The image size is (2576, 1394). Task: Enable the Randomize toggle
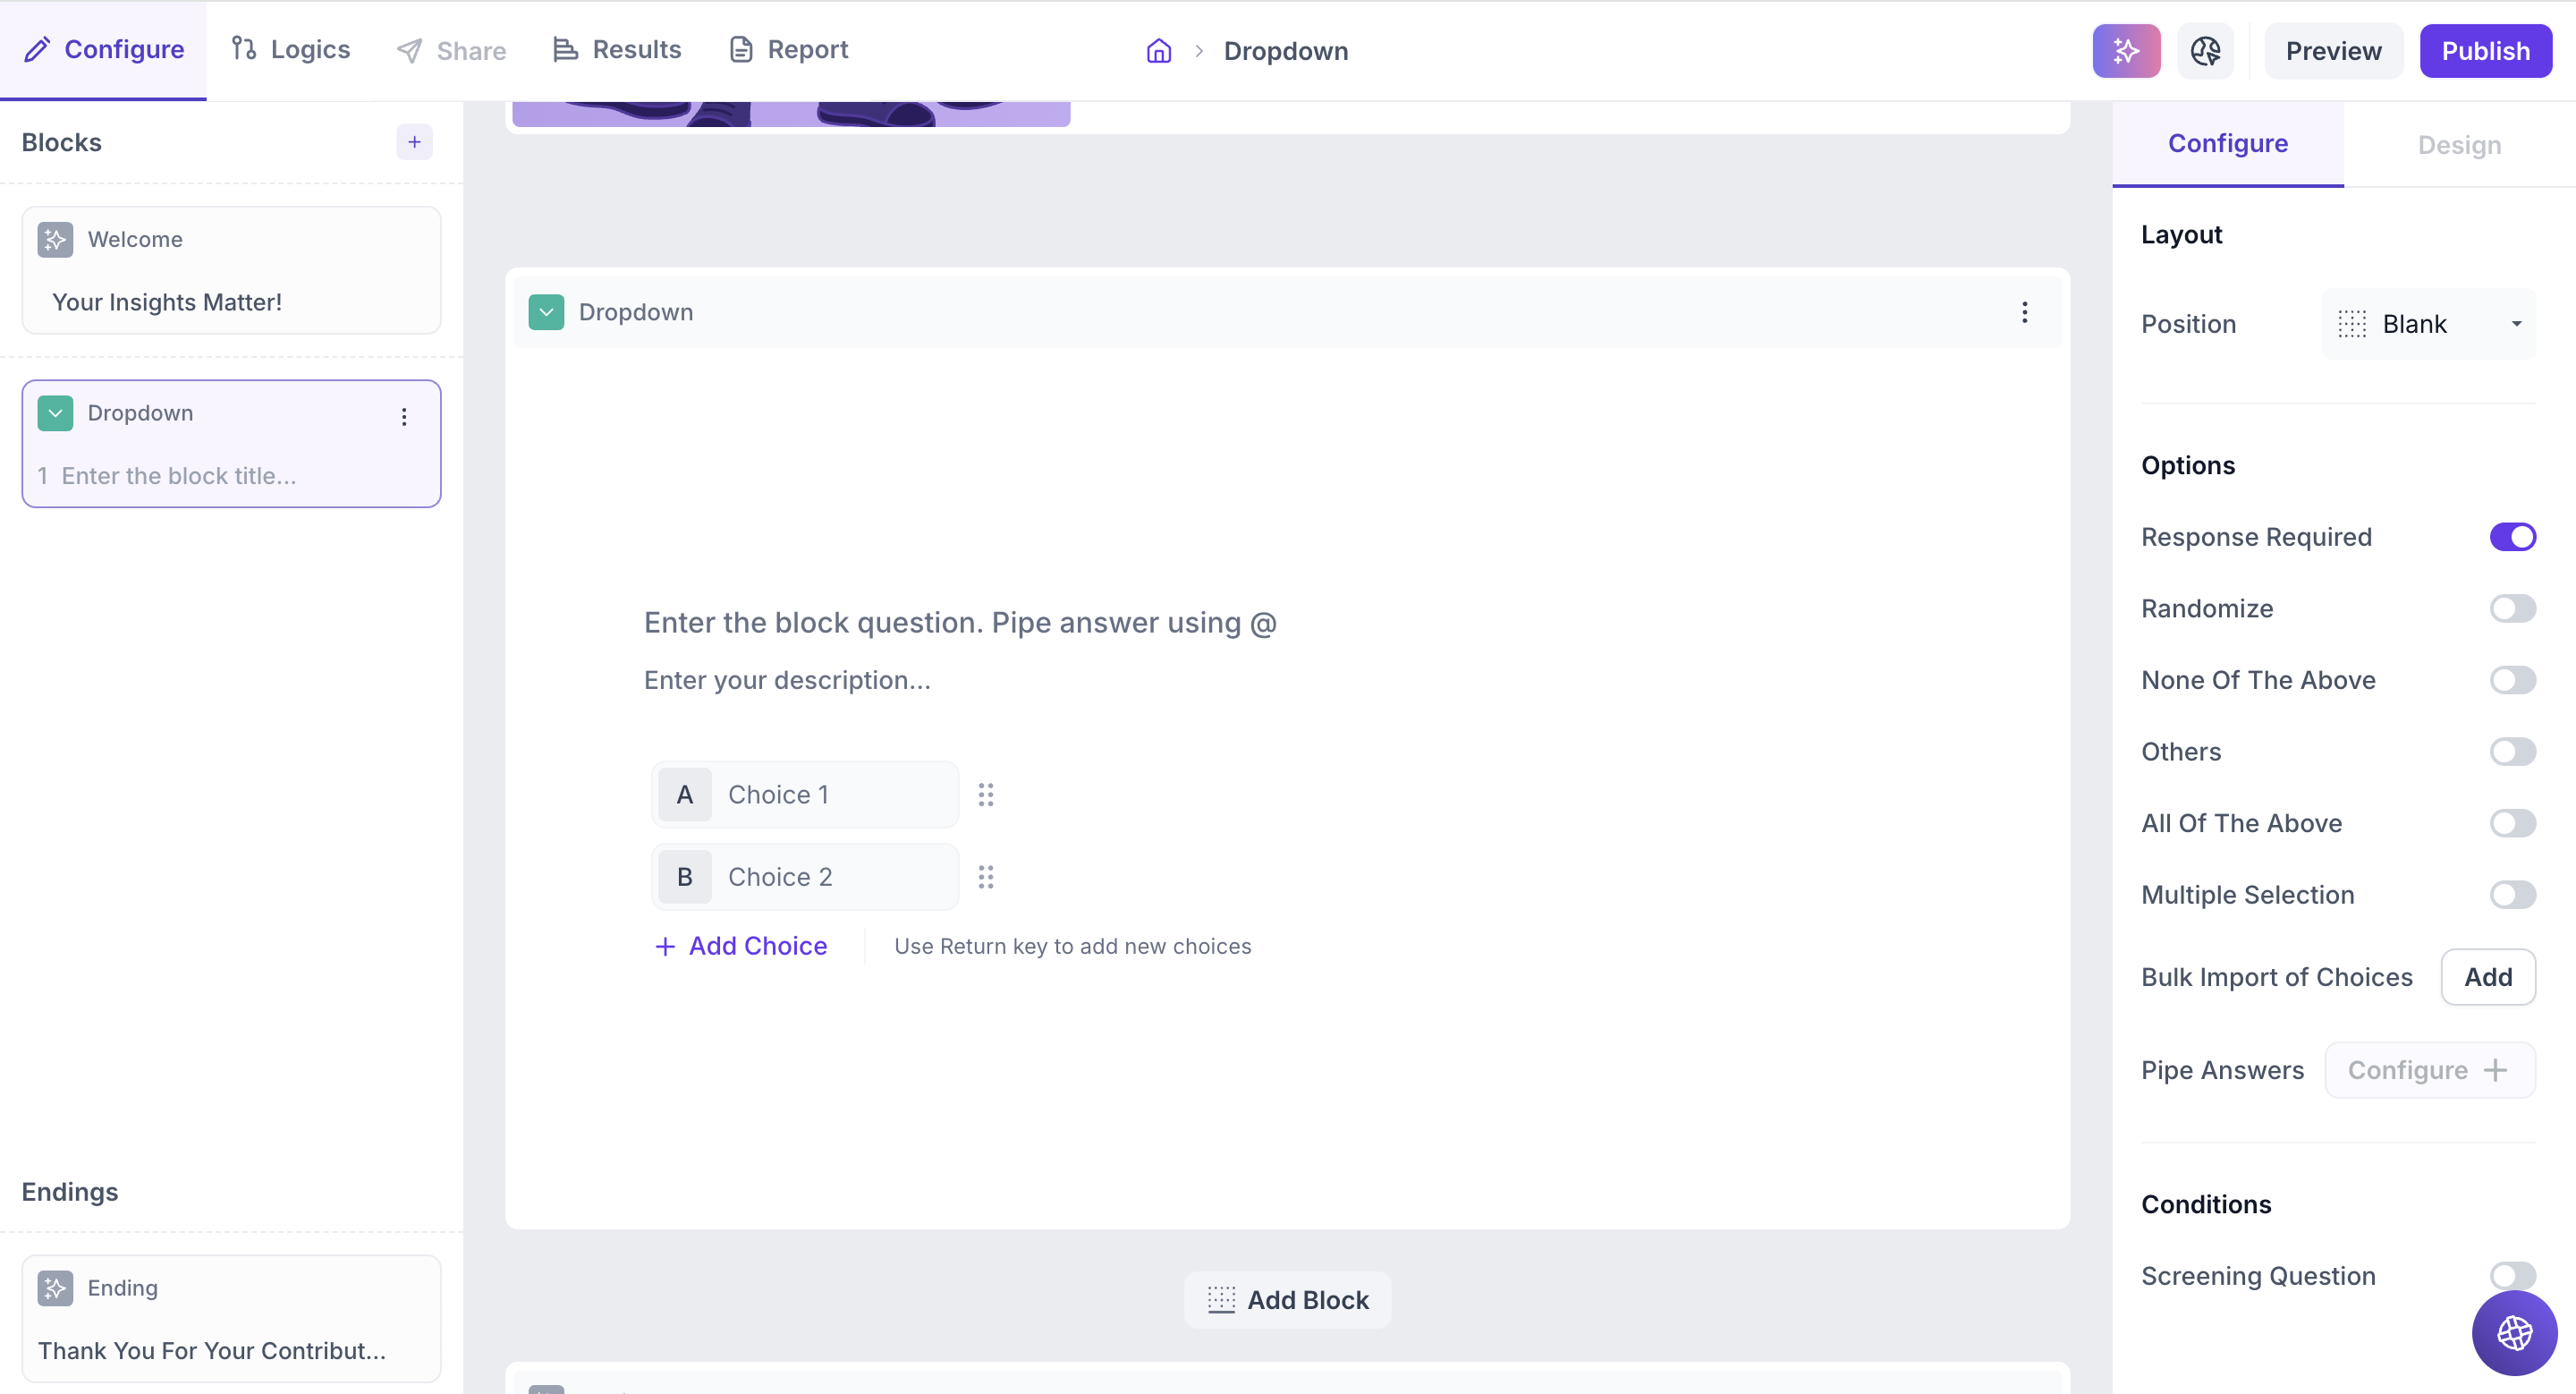(x=2511, y=609)
